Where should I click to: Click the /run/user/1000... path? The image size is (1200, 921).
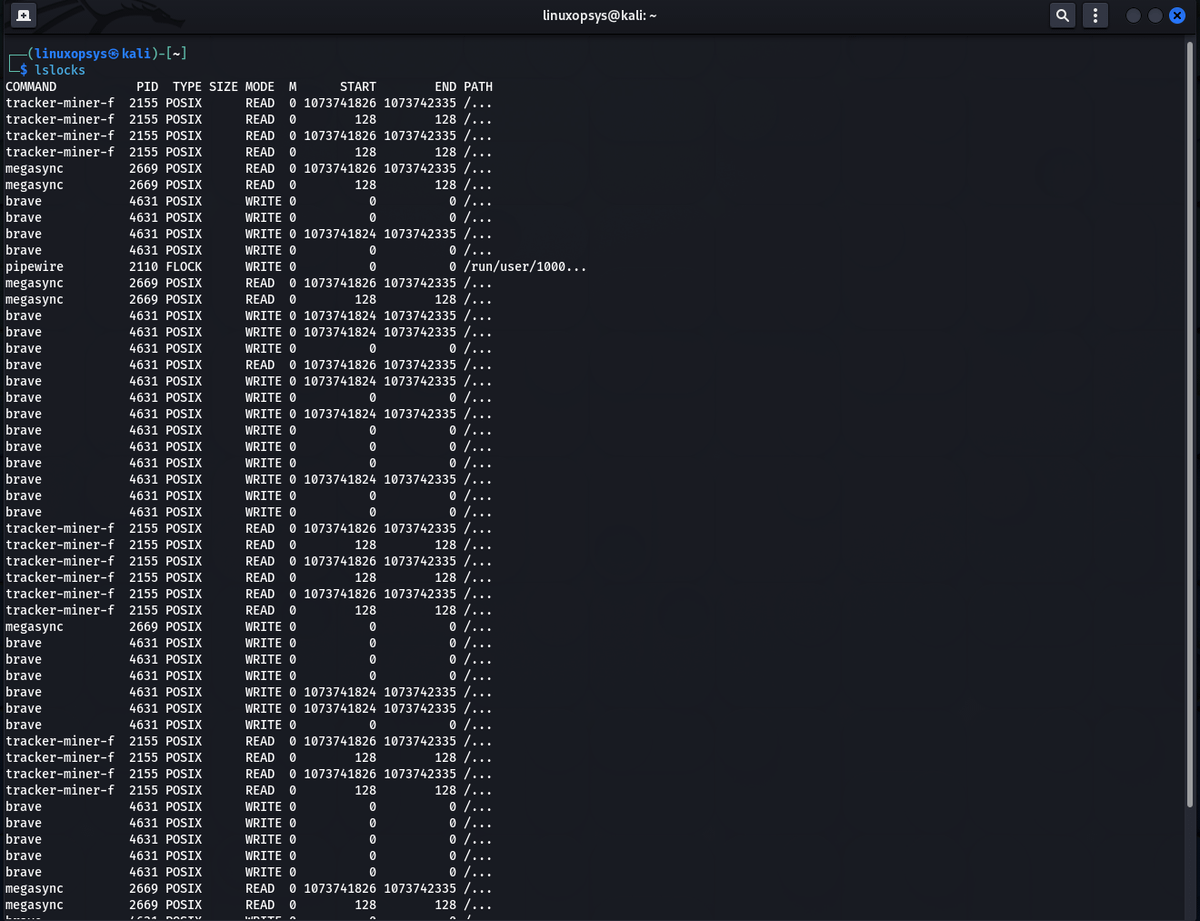click(525, 267)
